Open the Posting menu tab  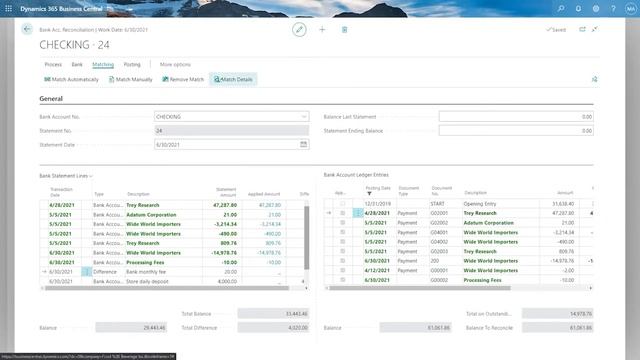[x=132, y=64]
